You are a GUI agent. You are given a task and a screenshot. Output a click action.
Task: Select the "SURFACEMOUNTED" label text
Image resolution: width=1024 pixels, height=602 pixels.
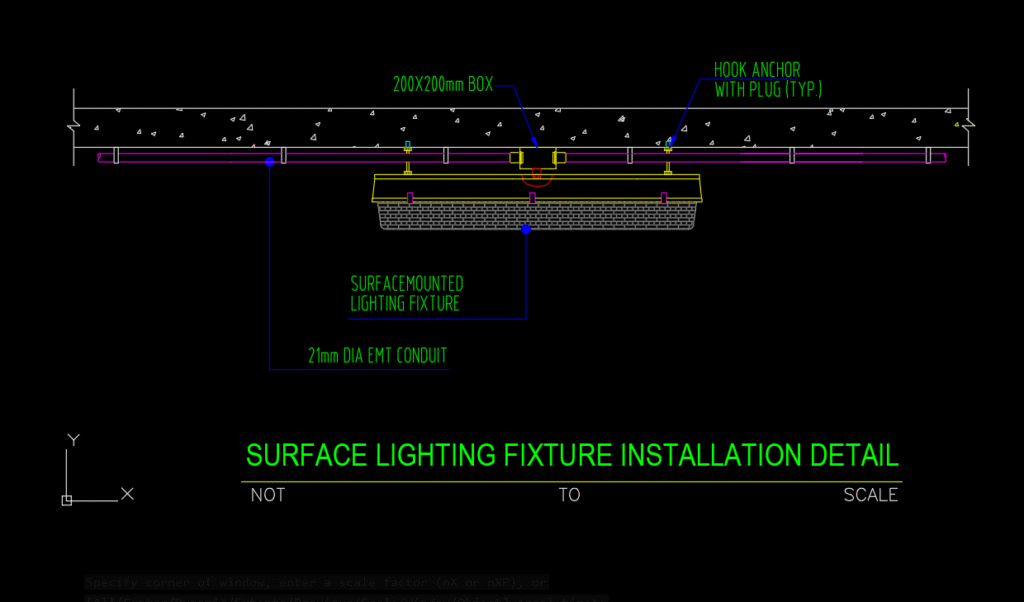click(x=407, y=284)
